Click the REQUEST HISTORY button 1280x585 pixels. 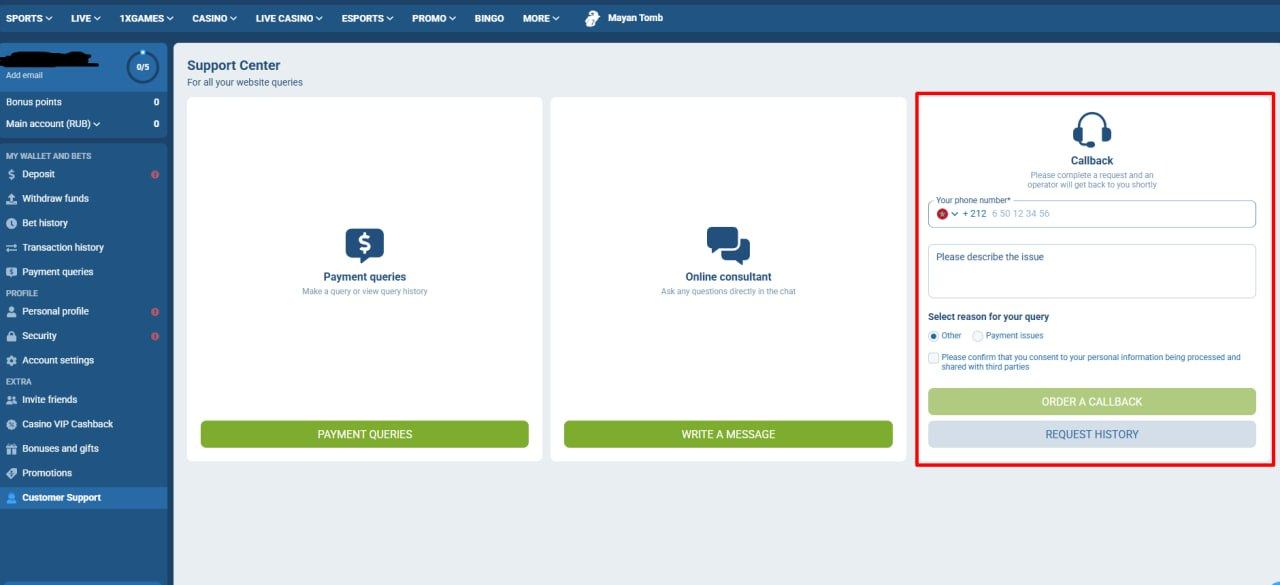tap(1091, 434)
